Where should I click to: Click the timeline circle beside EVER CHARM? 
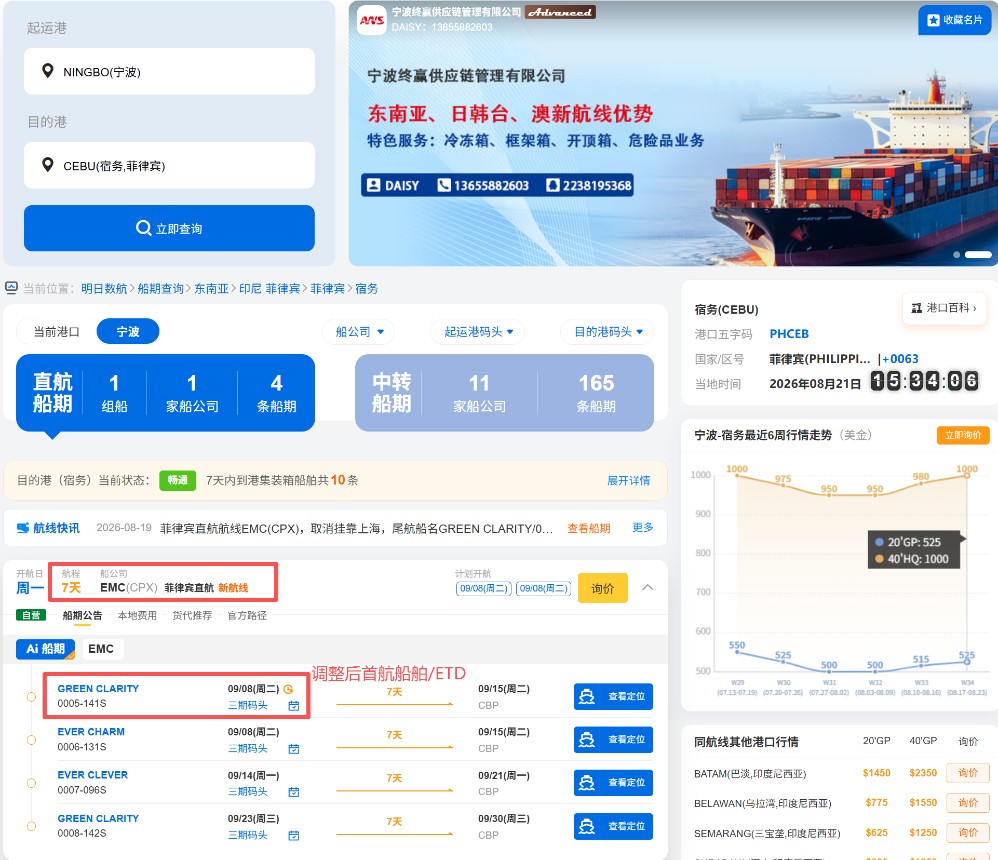coord(31,740)
